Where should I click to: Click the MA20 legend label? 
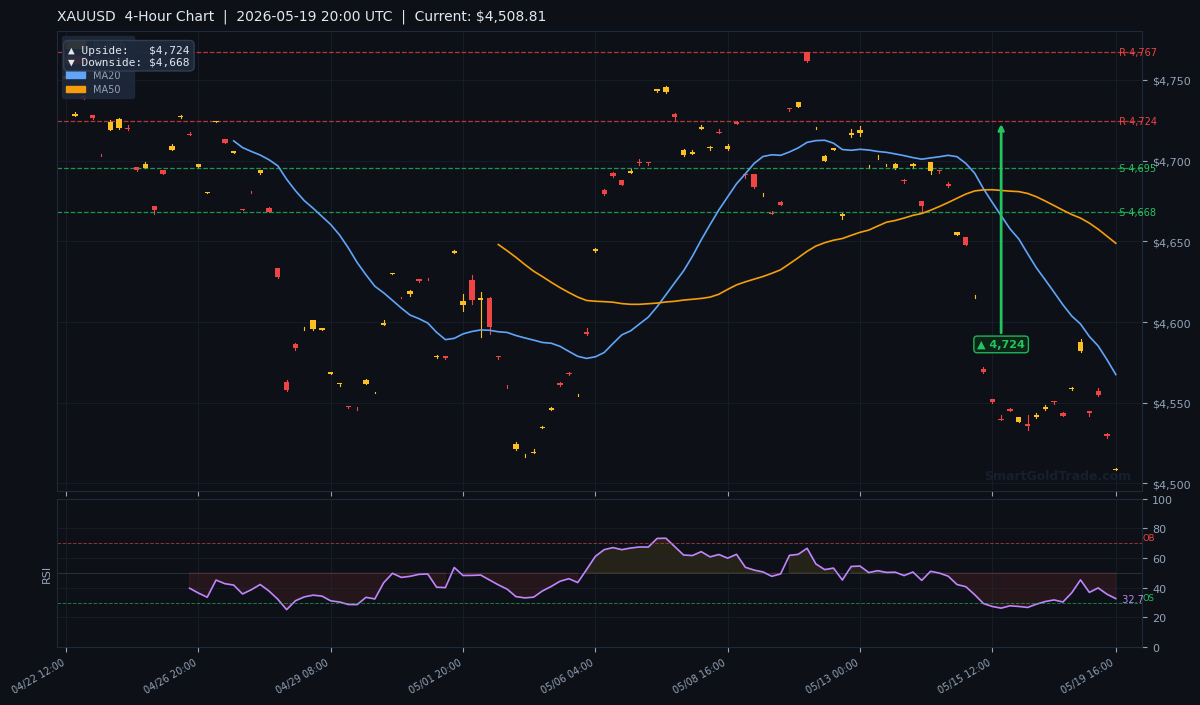107,75
